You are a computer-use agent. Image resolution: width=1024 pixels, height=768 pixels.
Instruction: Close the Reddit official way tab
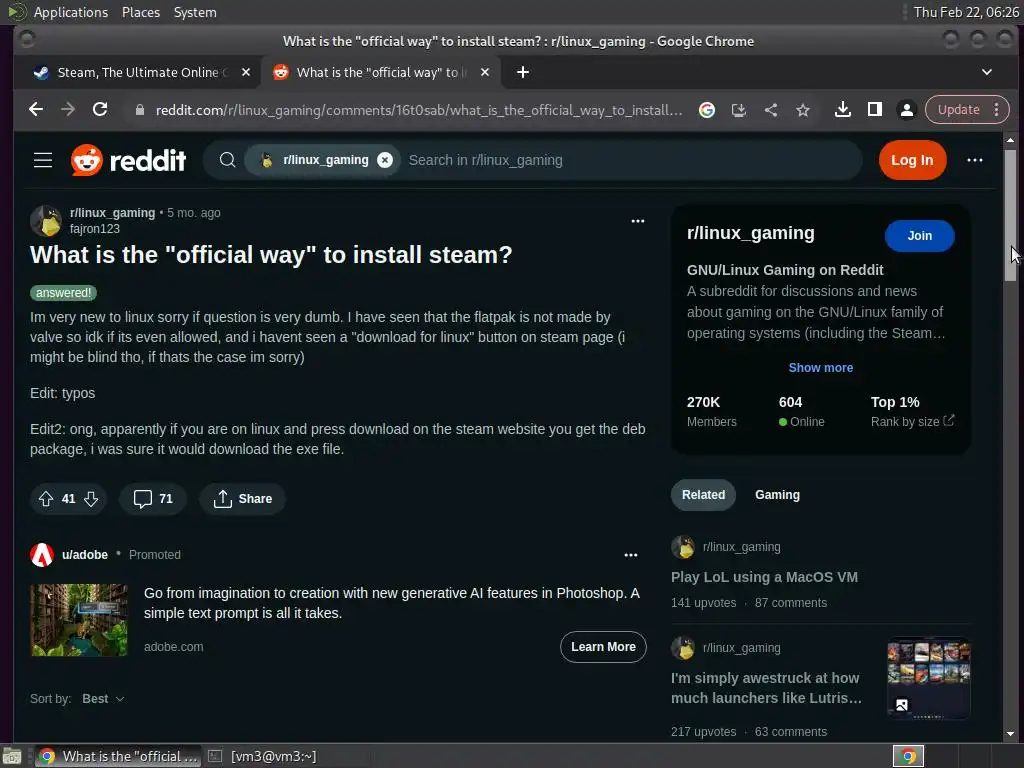[485, 72]
